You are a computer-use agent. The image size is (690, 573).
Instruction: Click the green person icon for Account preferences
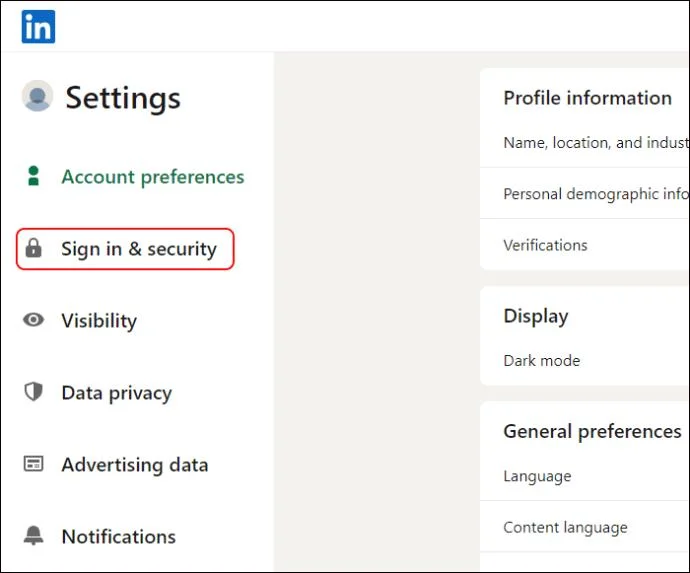tap(33, 176)
